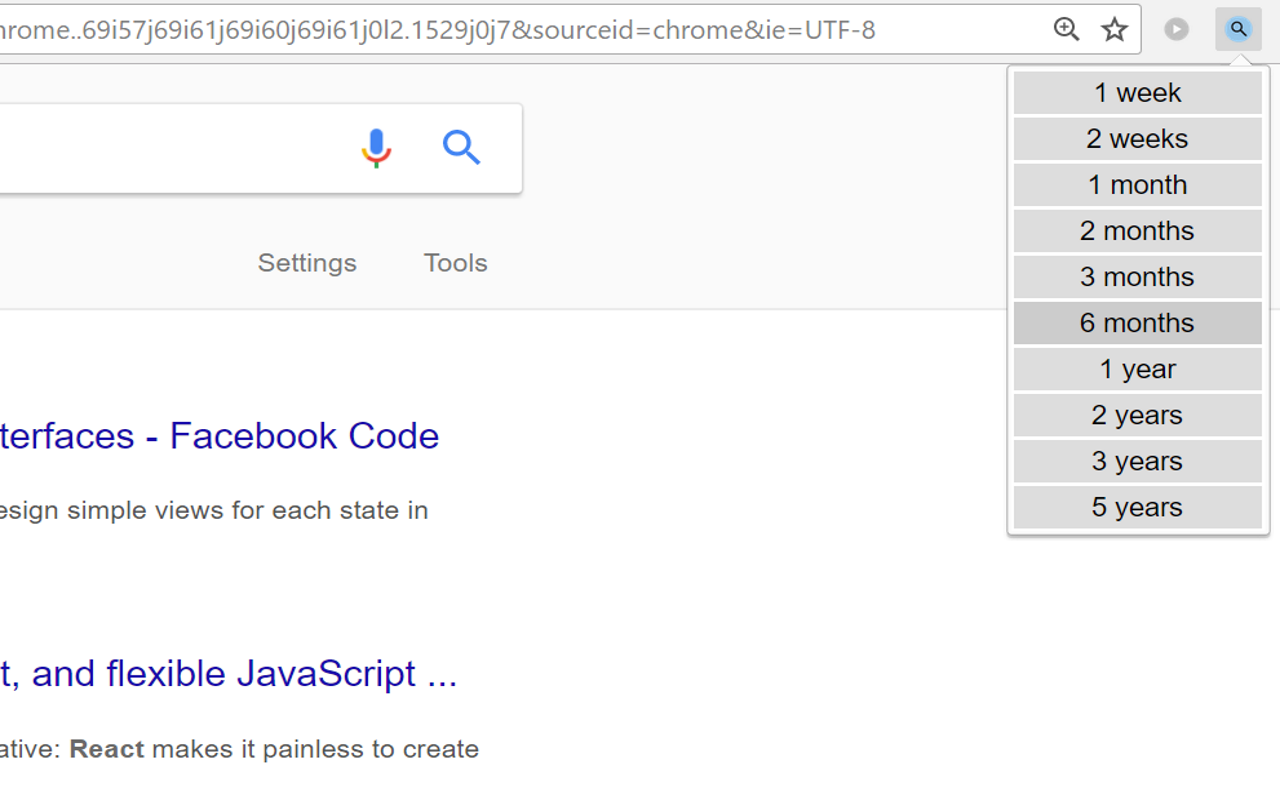Select the 1 year time range
1280x800 pixels.
pyautogui.click(x=1137, y=368)
